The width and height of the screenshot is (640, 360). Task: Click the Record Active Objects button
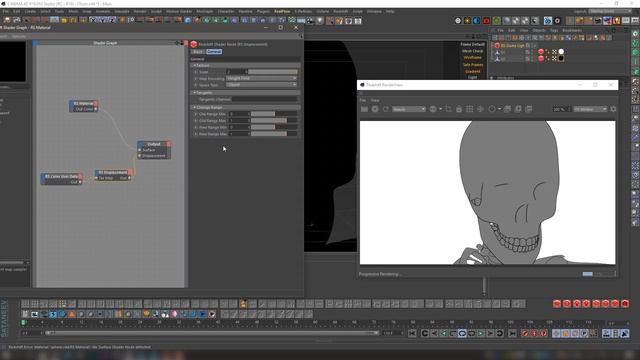(x=525, y=333)
